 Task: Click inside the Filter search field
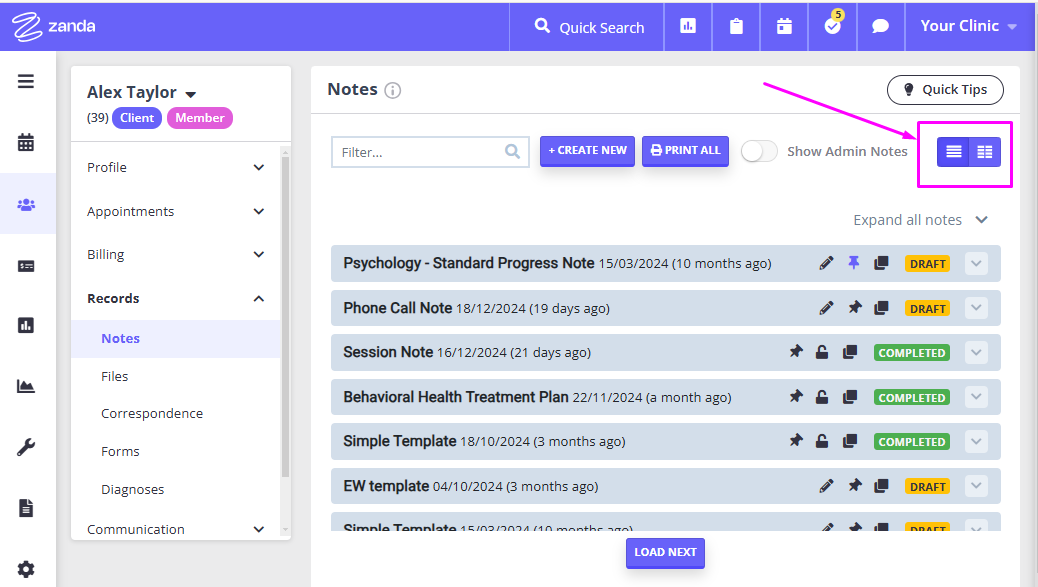420,151
